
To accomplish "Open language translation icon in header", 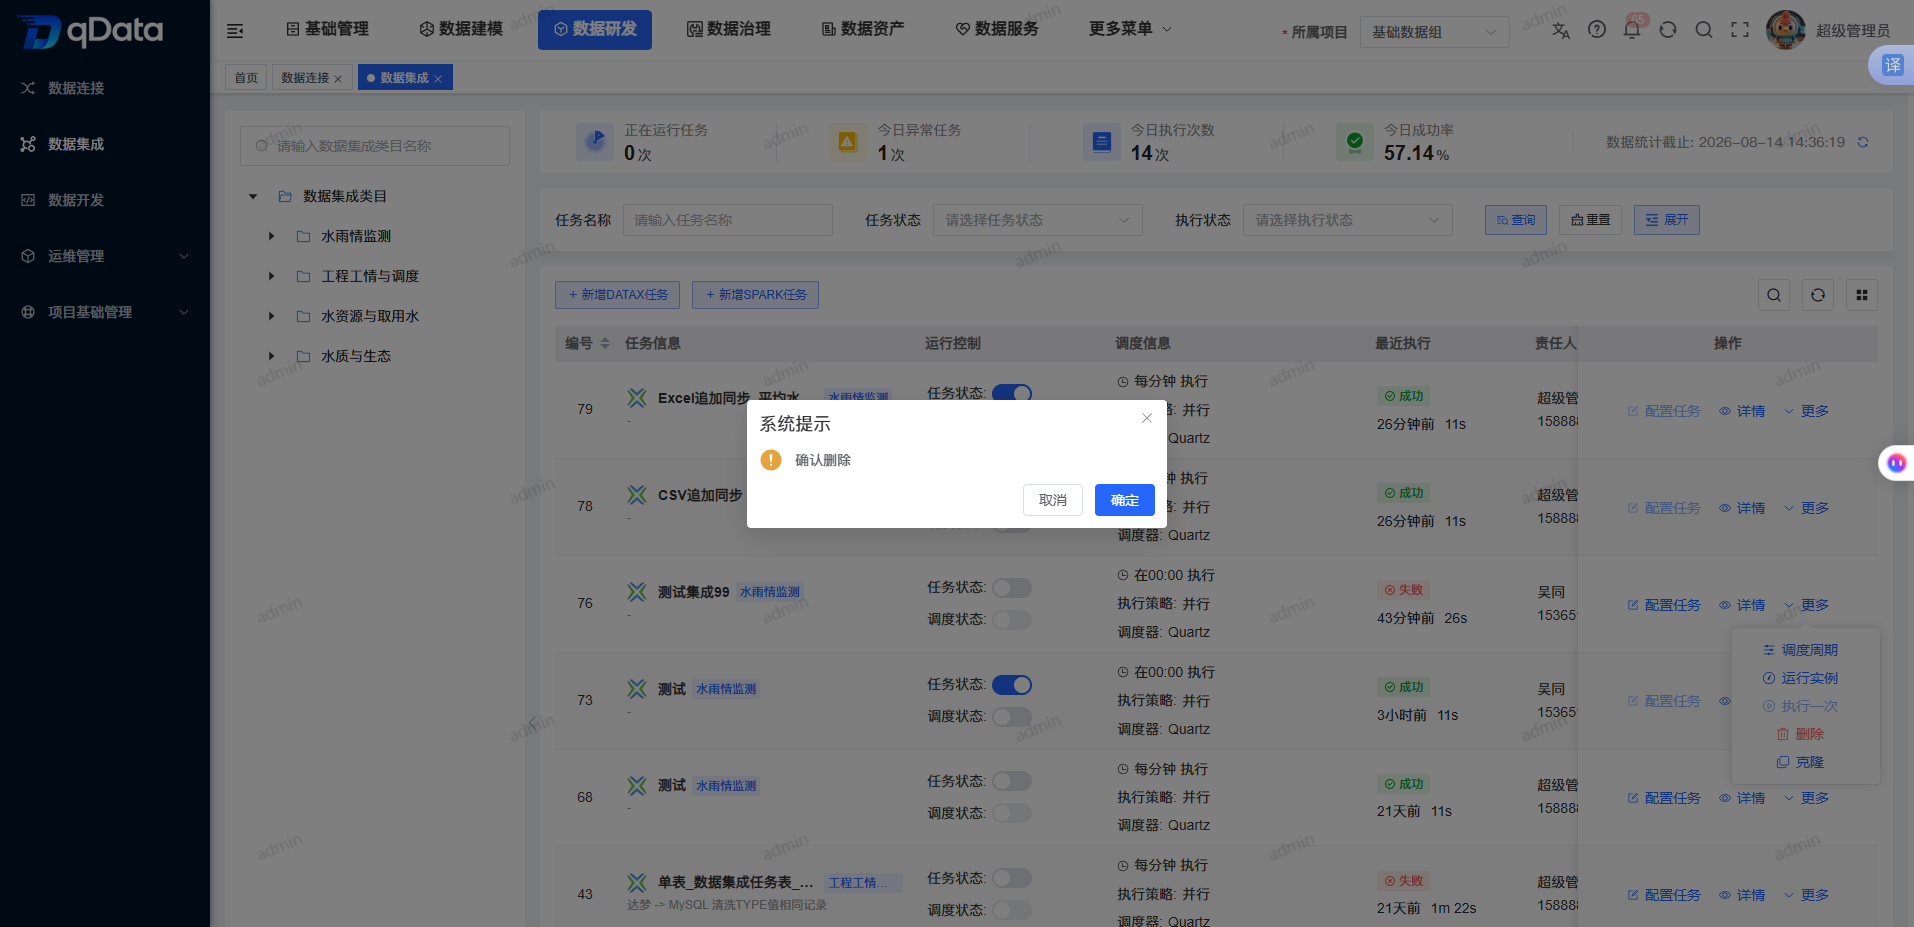I will pyautogui.click(x=1561, y=30).
